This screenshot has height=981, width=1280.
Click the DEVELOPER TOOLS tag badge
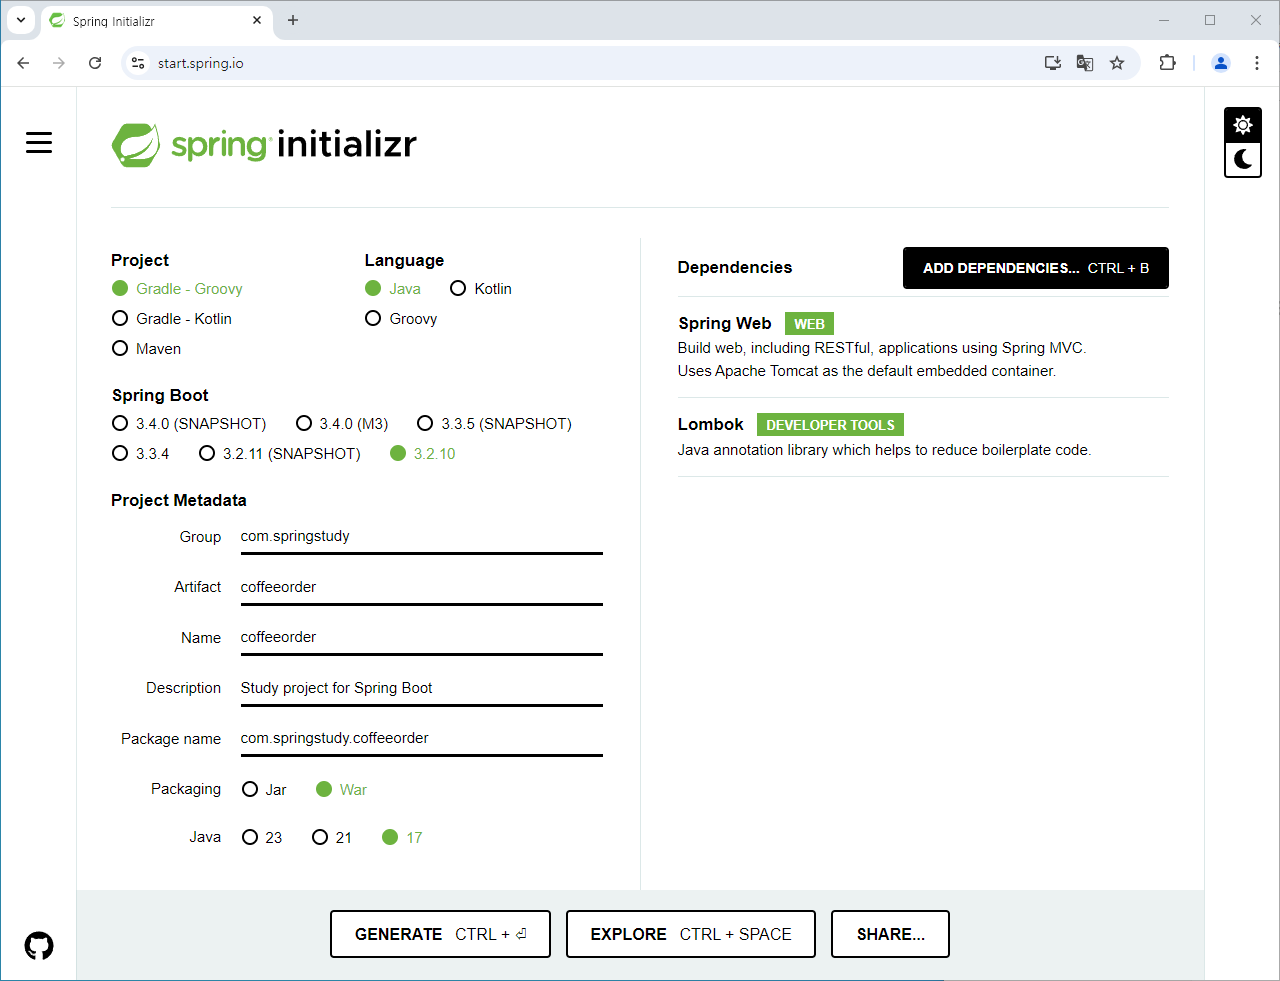(x=830, y=425)
